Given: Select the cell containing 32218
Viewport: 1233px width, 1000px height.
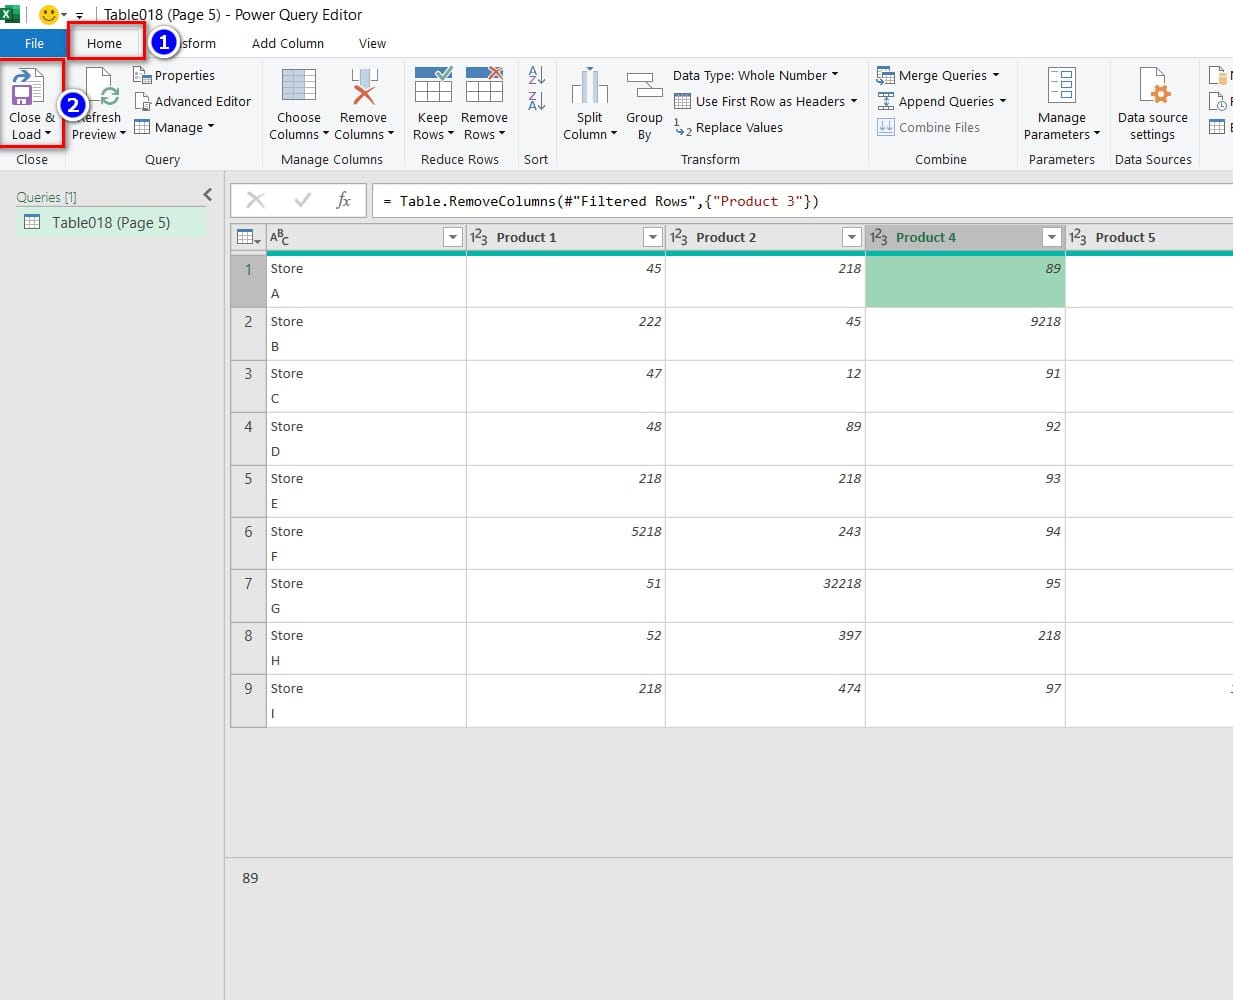Looking at the screenshot, I should [765, 596].
